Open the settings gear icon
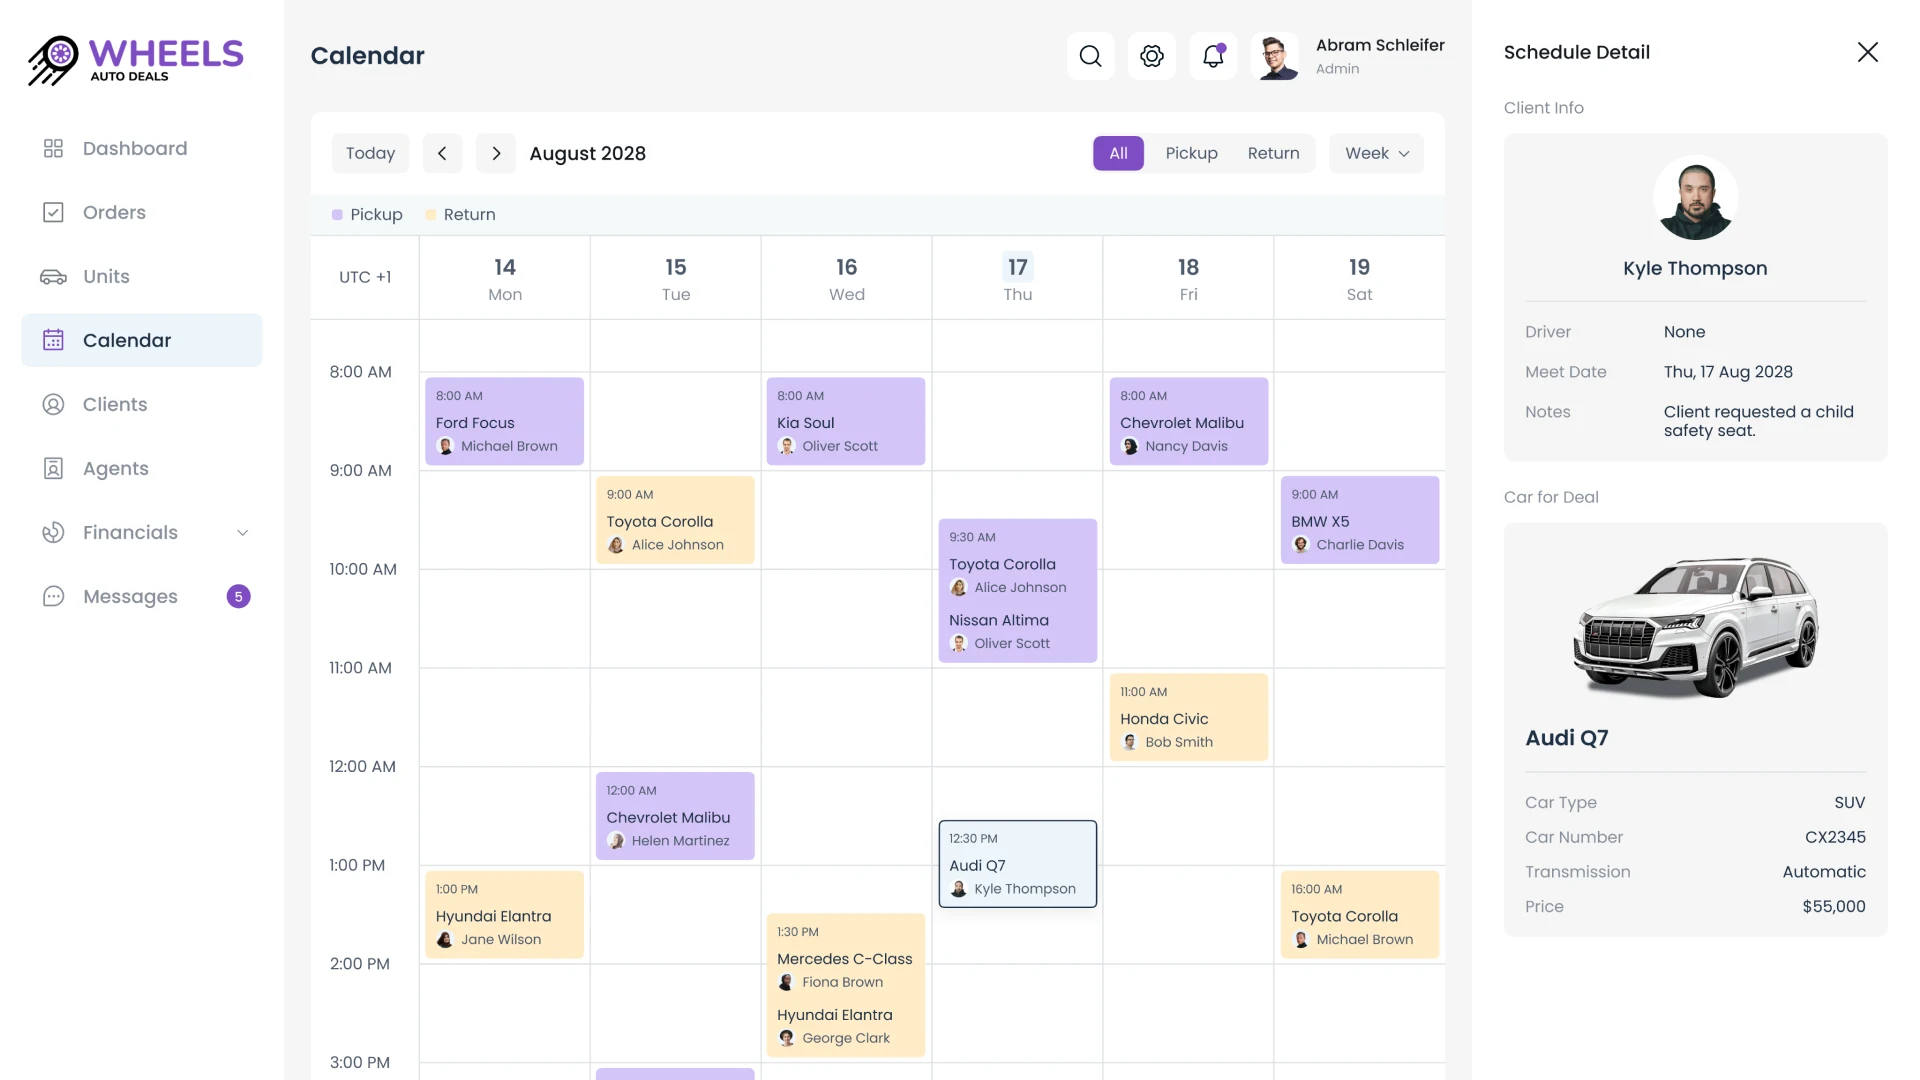 click(1152, 56)
